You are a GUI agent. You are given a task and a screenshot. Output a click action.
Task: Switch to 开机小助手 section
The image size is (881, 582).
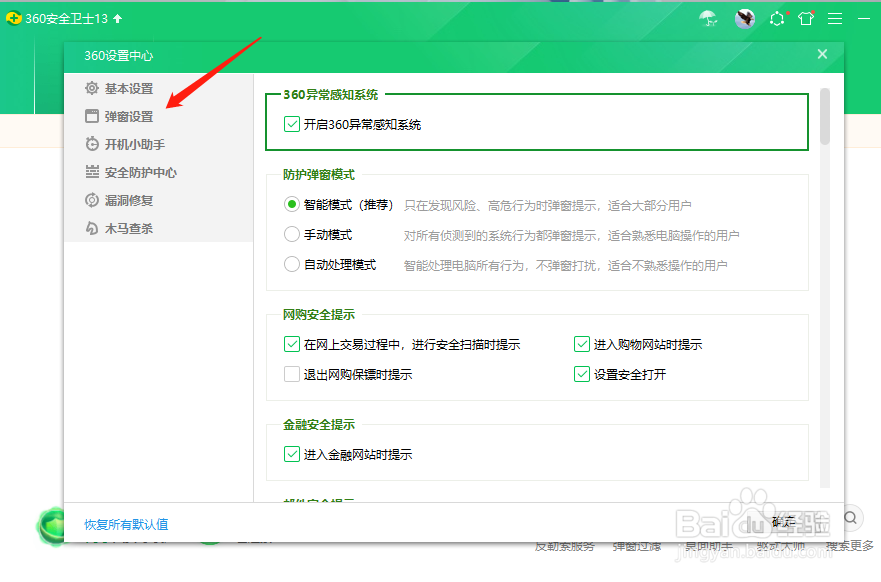(135, 144)
